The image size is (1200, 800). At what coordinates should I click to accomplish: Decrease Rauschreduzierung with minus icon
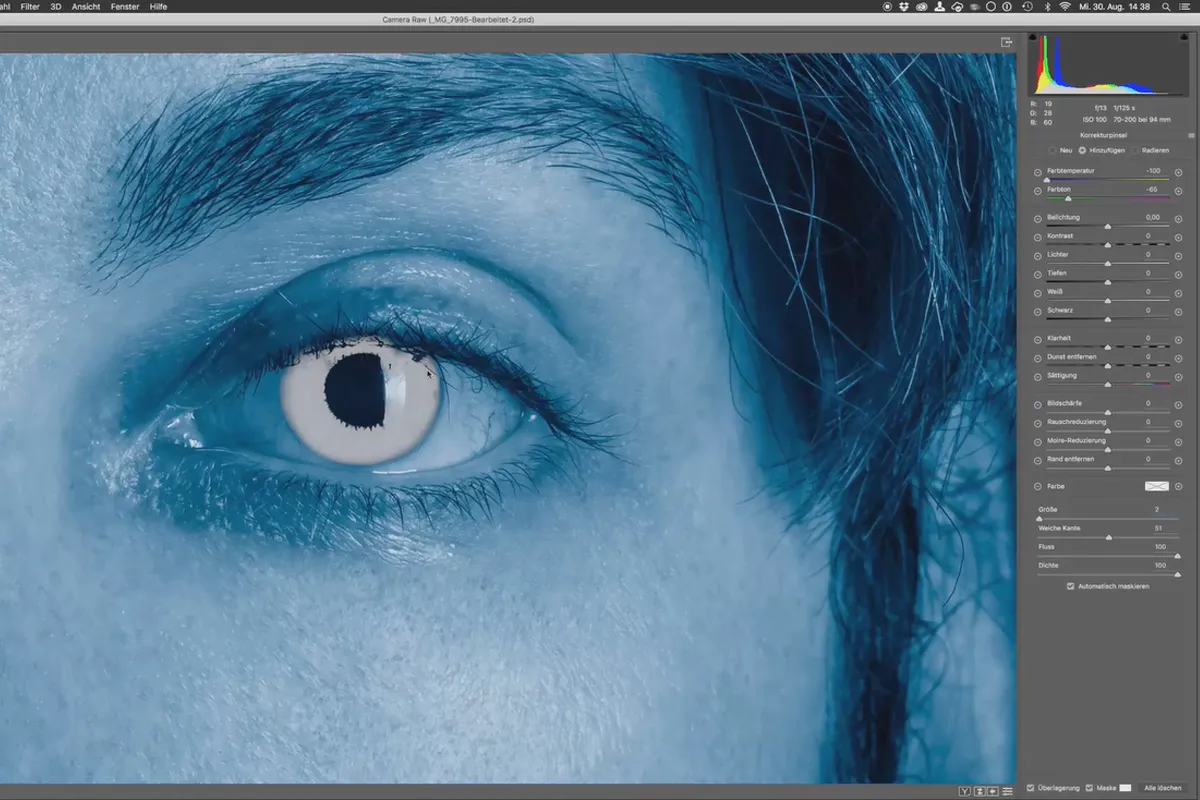tap(1037, 424)
